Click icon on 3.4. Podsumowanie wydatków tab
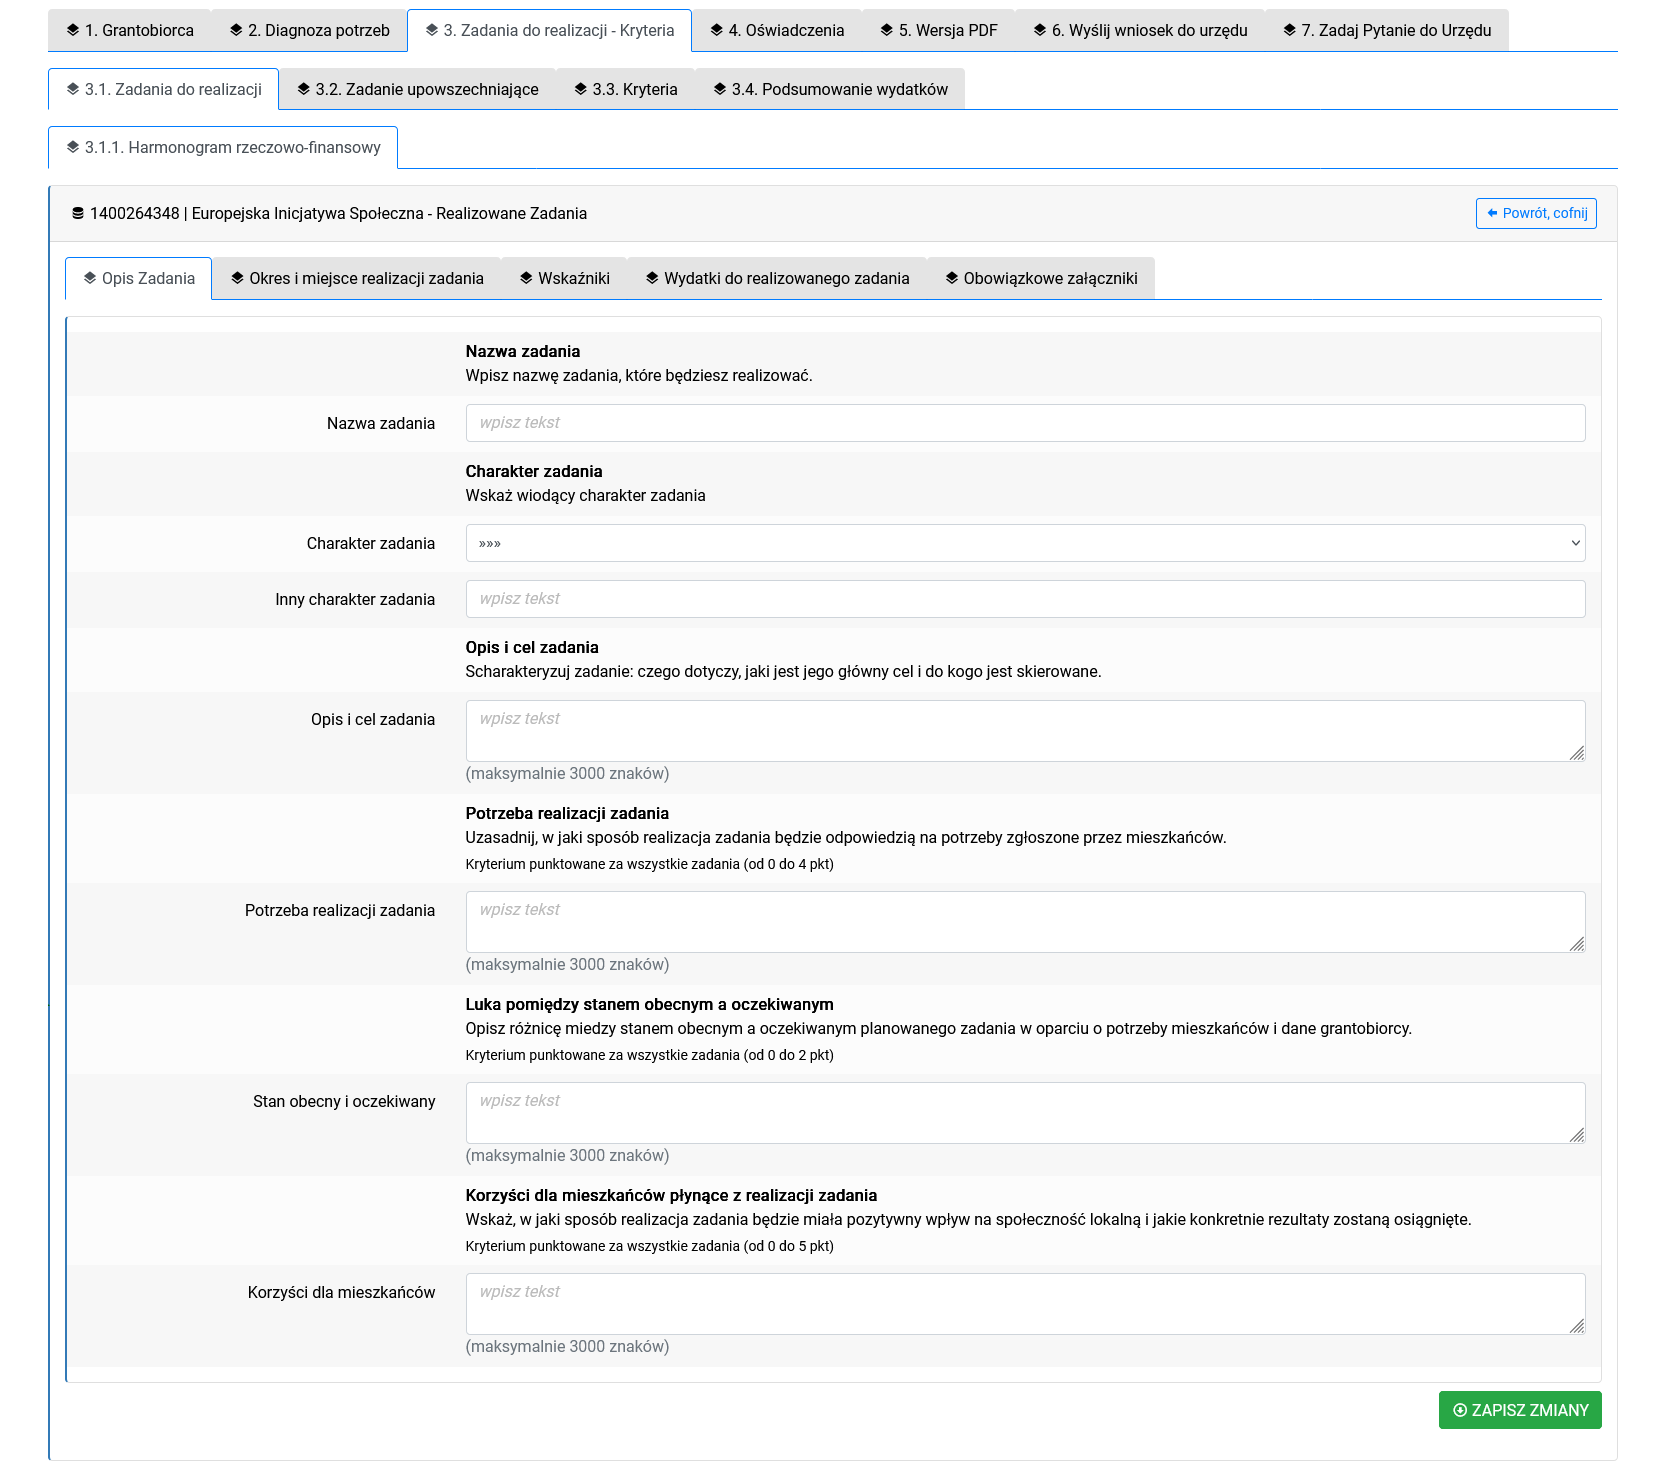Image resolution: width=1666 pixels, height=1474 pixels. pyautogui.click(x=720, y=89)
